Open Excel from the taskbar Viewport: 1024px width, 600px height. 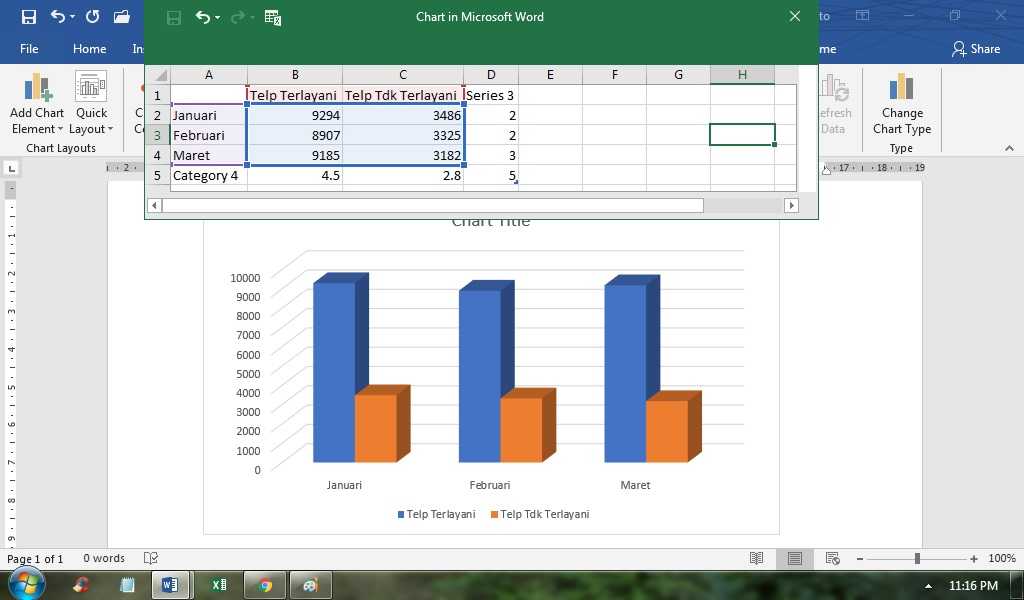tap(219, 584)
